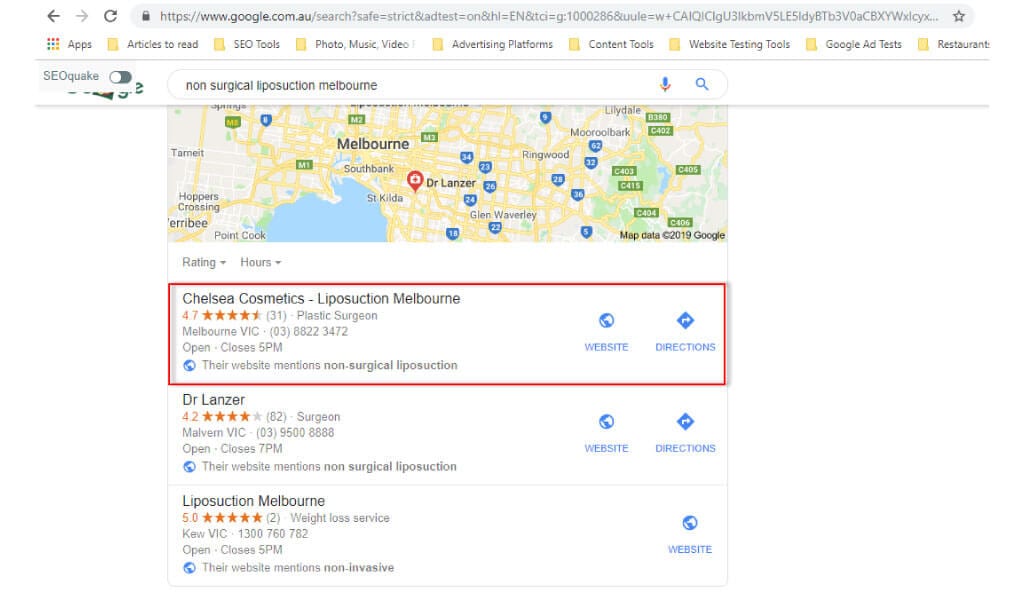Viewport: 1024px width, 600px height.
Task: Open SEO Tools bookmark folder
Action: (247, 44)
